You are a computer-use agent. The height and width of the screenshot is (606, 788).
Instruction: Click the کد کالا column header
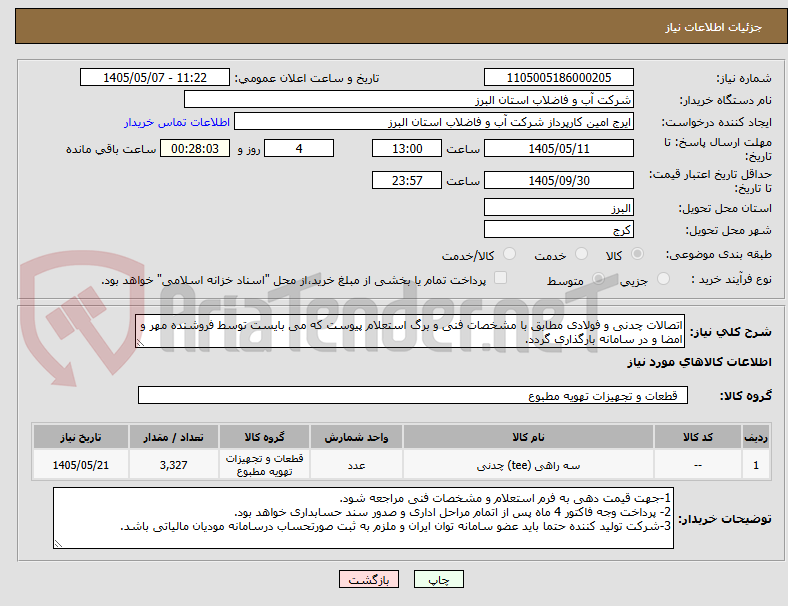698,437
